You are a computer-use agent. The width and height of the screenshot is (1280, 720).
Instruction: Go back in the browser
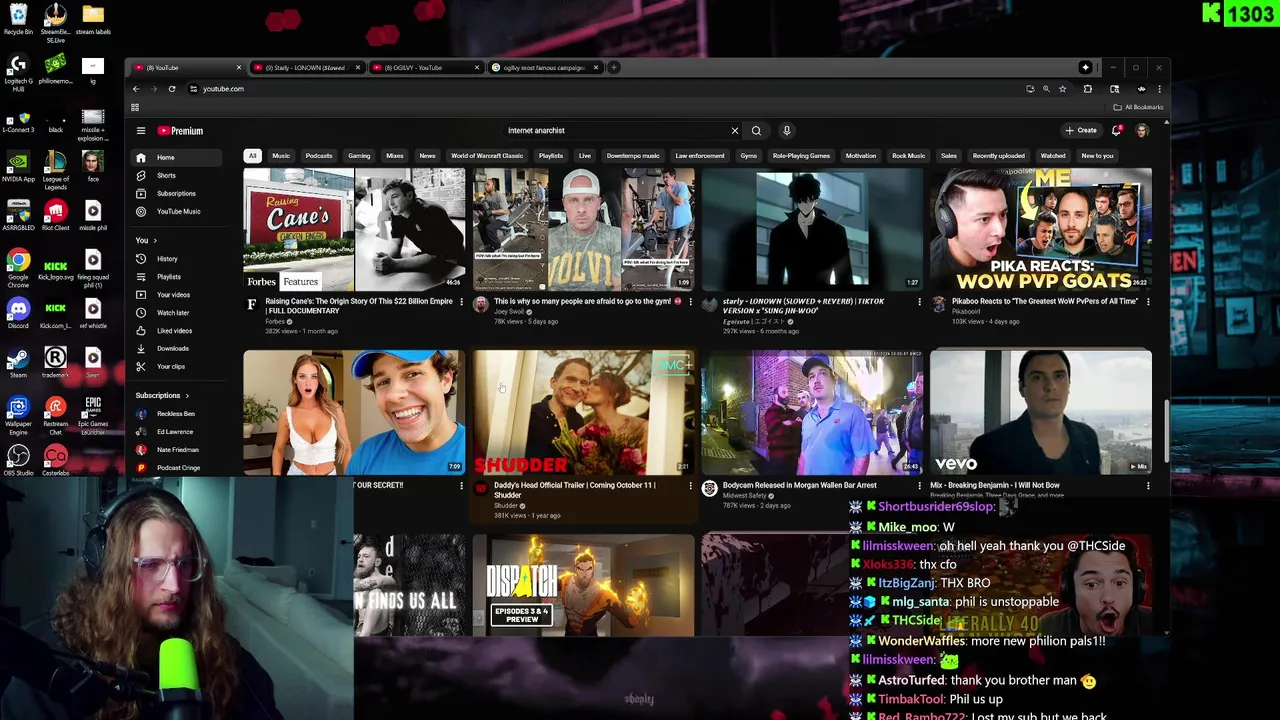click(x=136, y=89)
